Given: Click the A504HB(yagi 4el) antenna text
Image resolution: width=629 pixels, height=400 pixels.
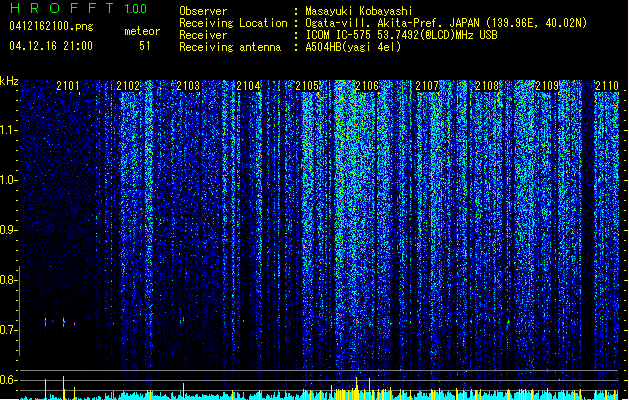Looking at the screenshot, I should (353, 47).
